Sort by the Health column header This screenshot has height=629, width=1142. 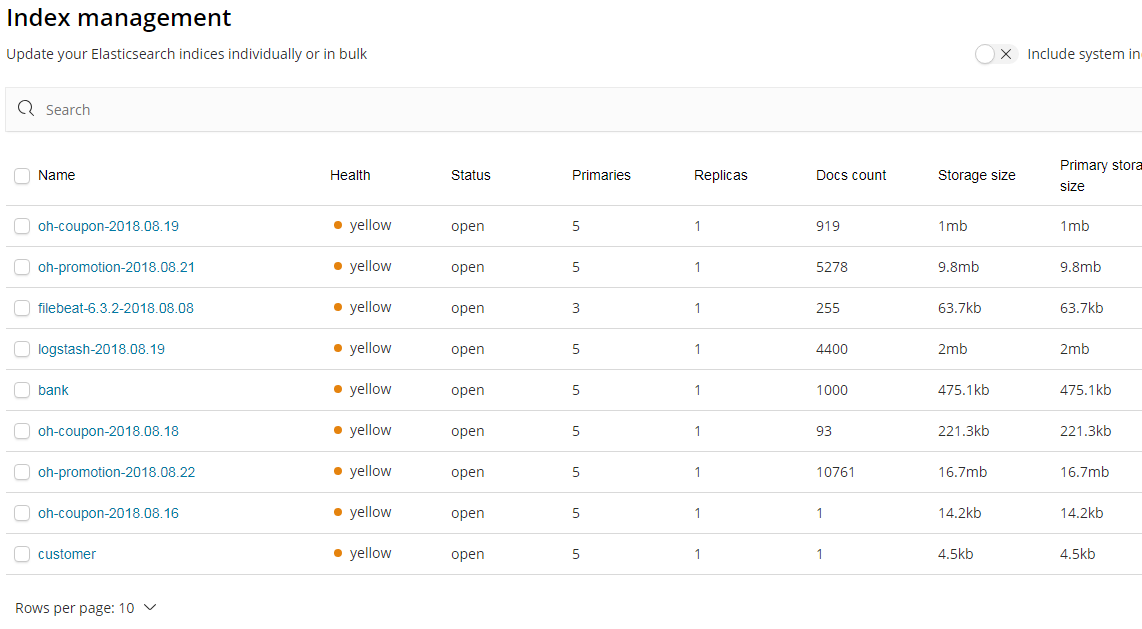coord(350,175)
